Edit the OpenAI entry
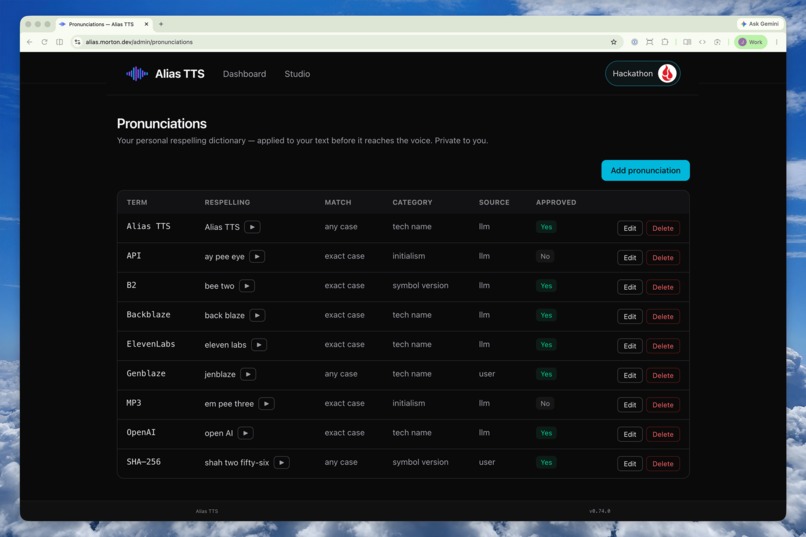 point(630,434)
